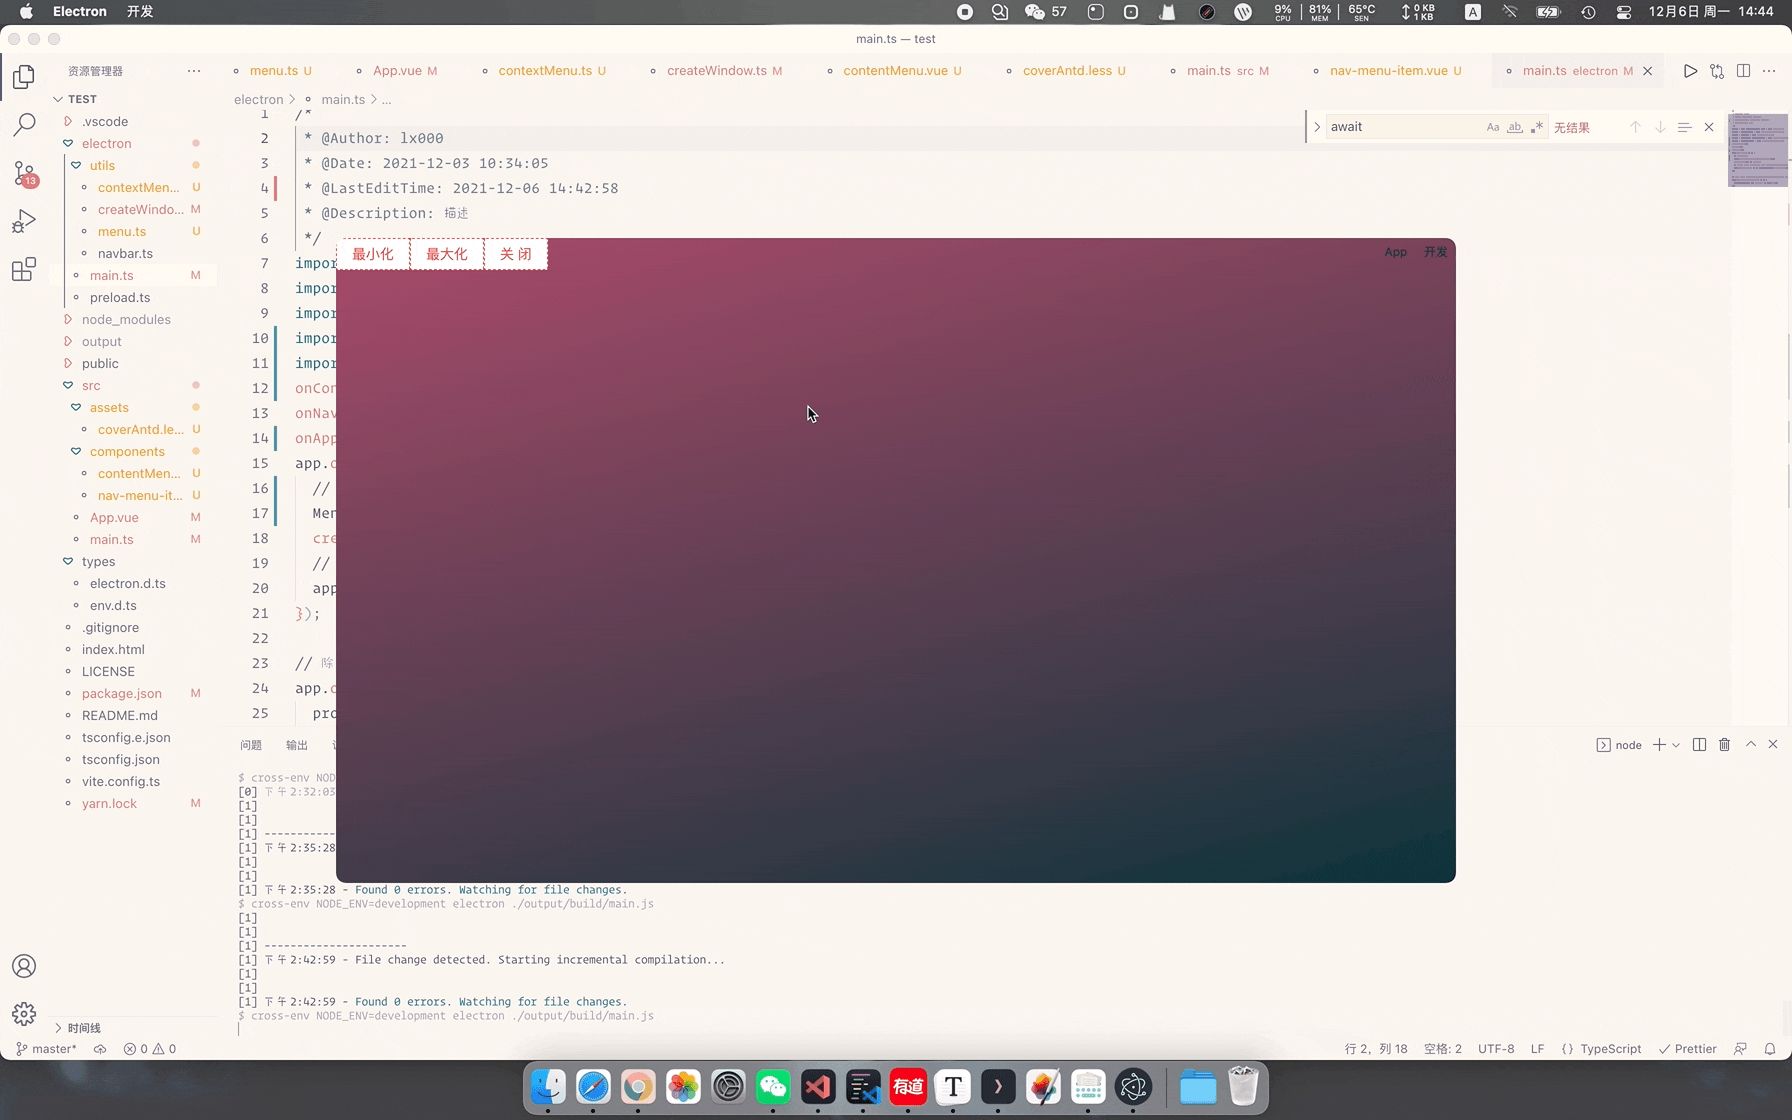Open the Source Control view
Image resolution: width=1792 pixels, height=1120 pixels.
[x=24, y=173]
